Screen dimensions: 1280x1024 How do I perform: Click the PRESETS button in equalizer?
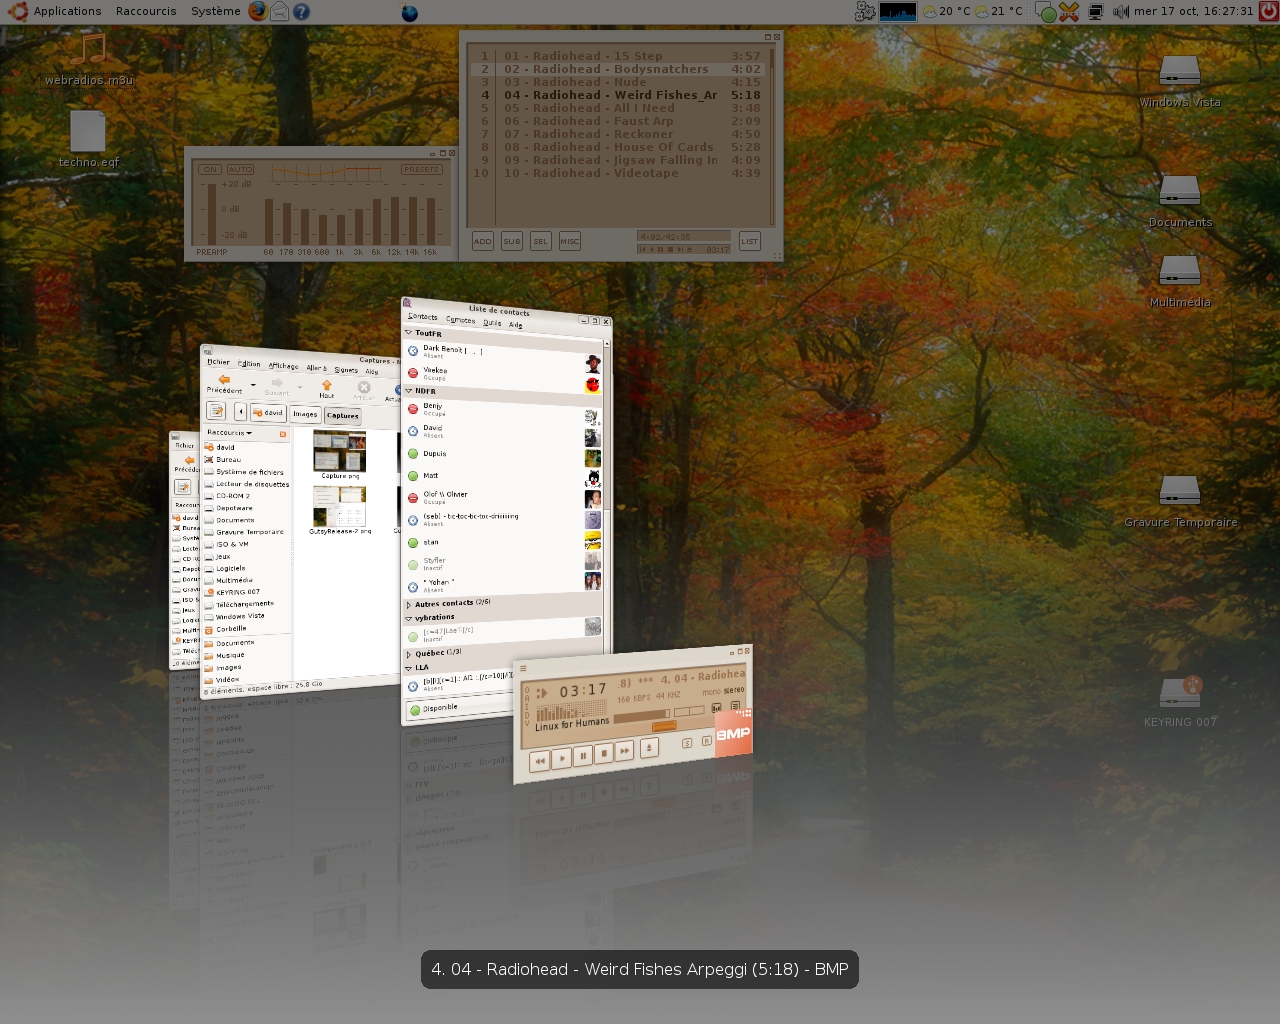(421, 169)
